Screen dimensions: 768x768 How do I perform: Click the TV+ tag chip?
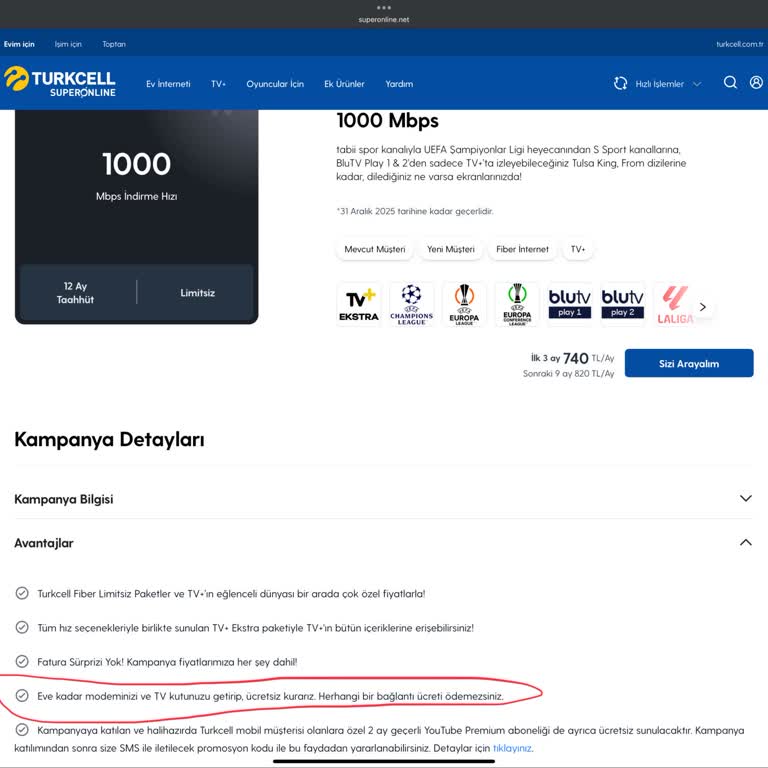(x=578, y=249)
